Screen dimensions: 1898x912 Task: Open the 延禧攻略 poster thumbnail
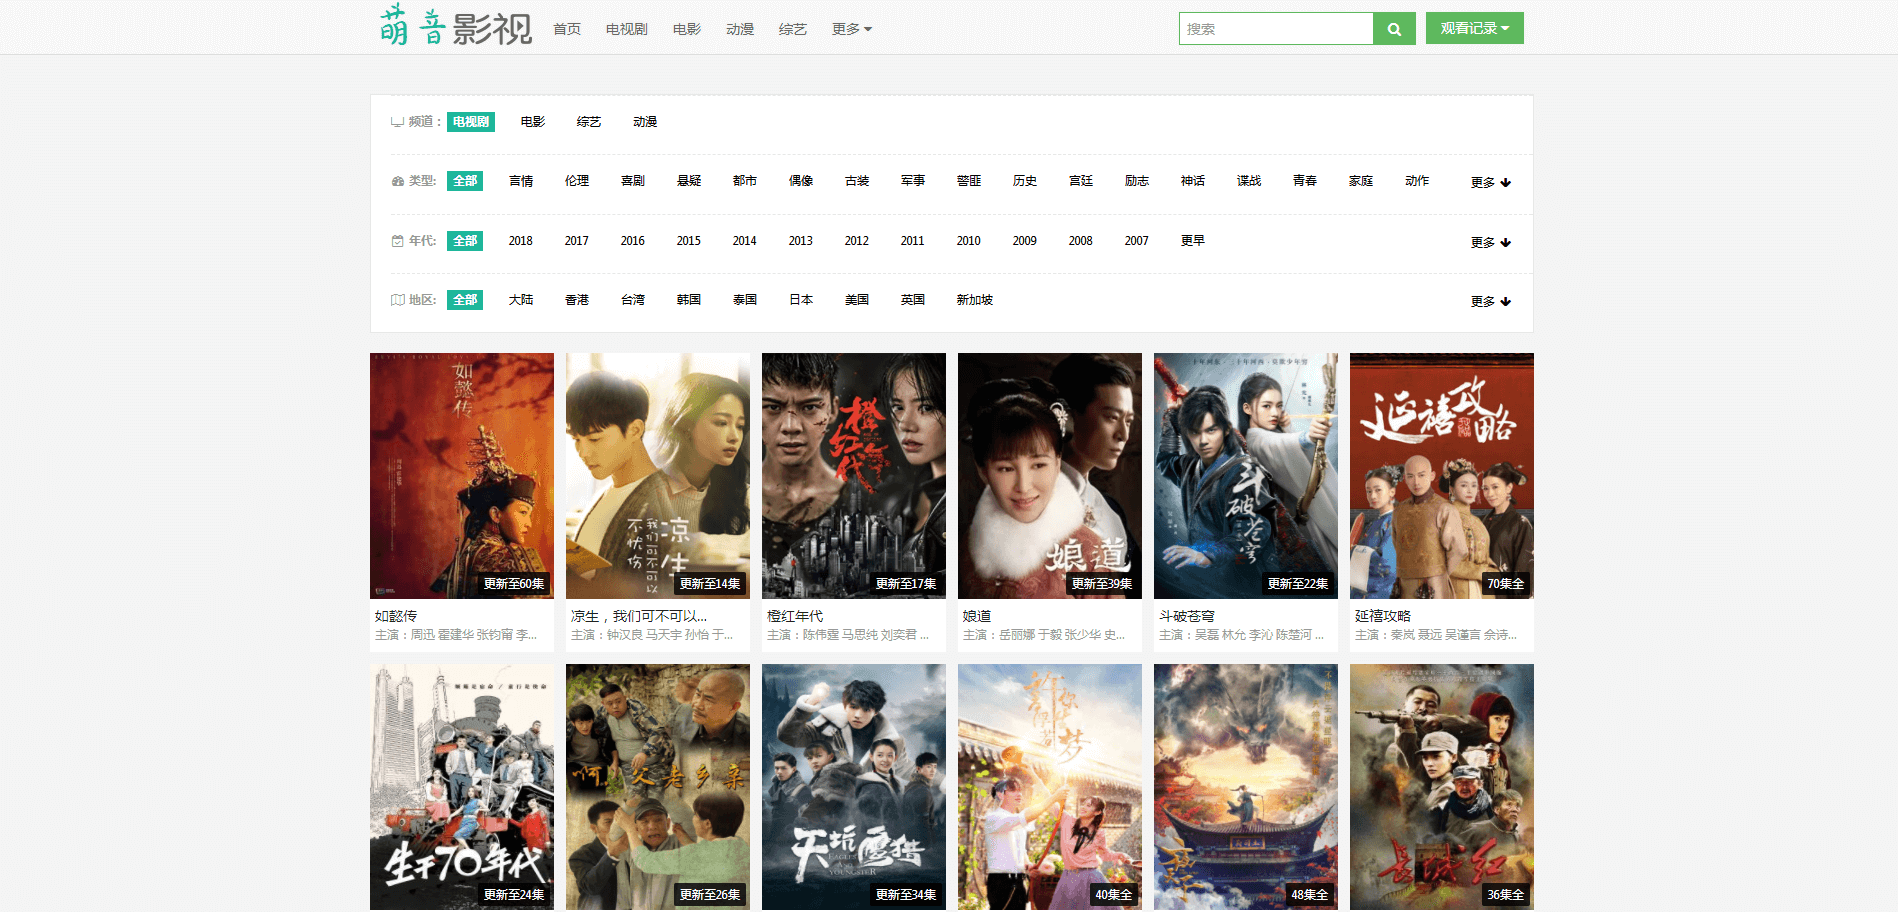tap(1442, 476)
